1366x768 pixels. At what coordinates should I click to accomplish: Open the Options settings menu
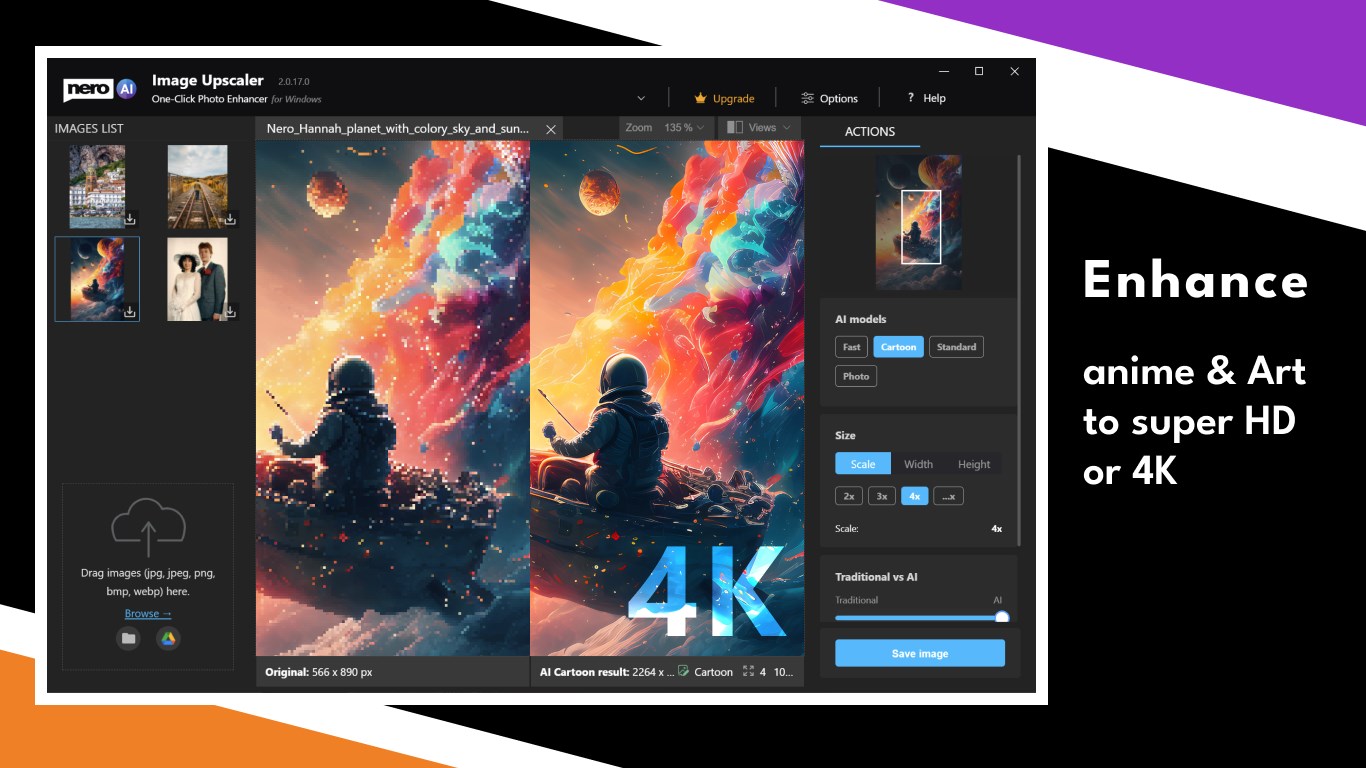(829, 98)
